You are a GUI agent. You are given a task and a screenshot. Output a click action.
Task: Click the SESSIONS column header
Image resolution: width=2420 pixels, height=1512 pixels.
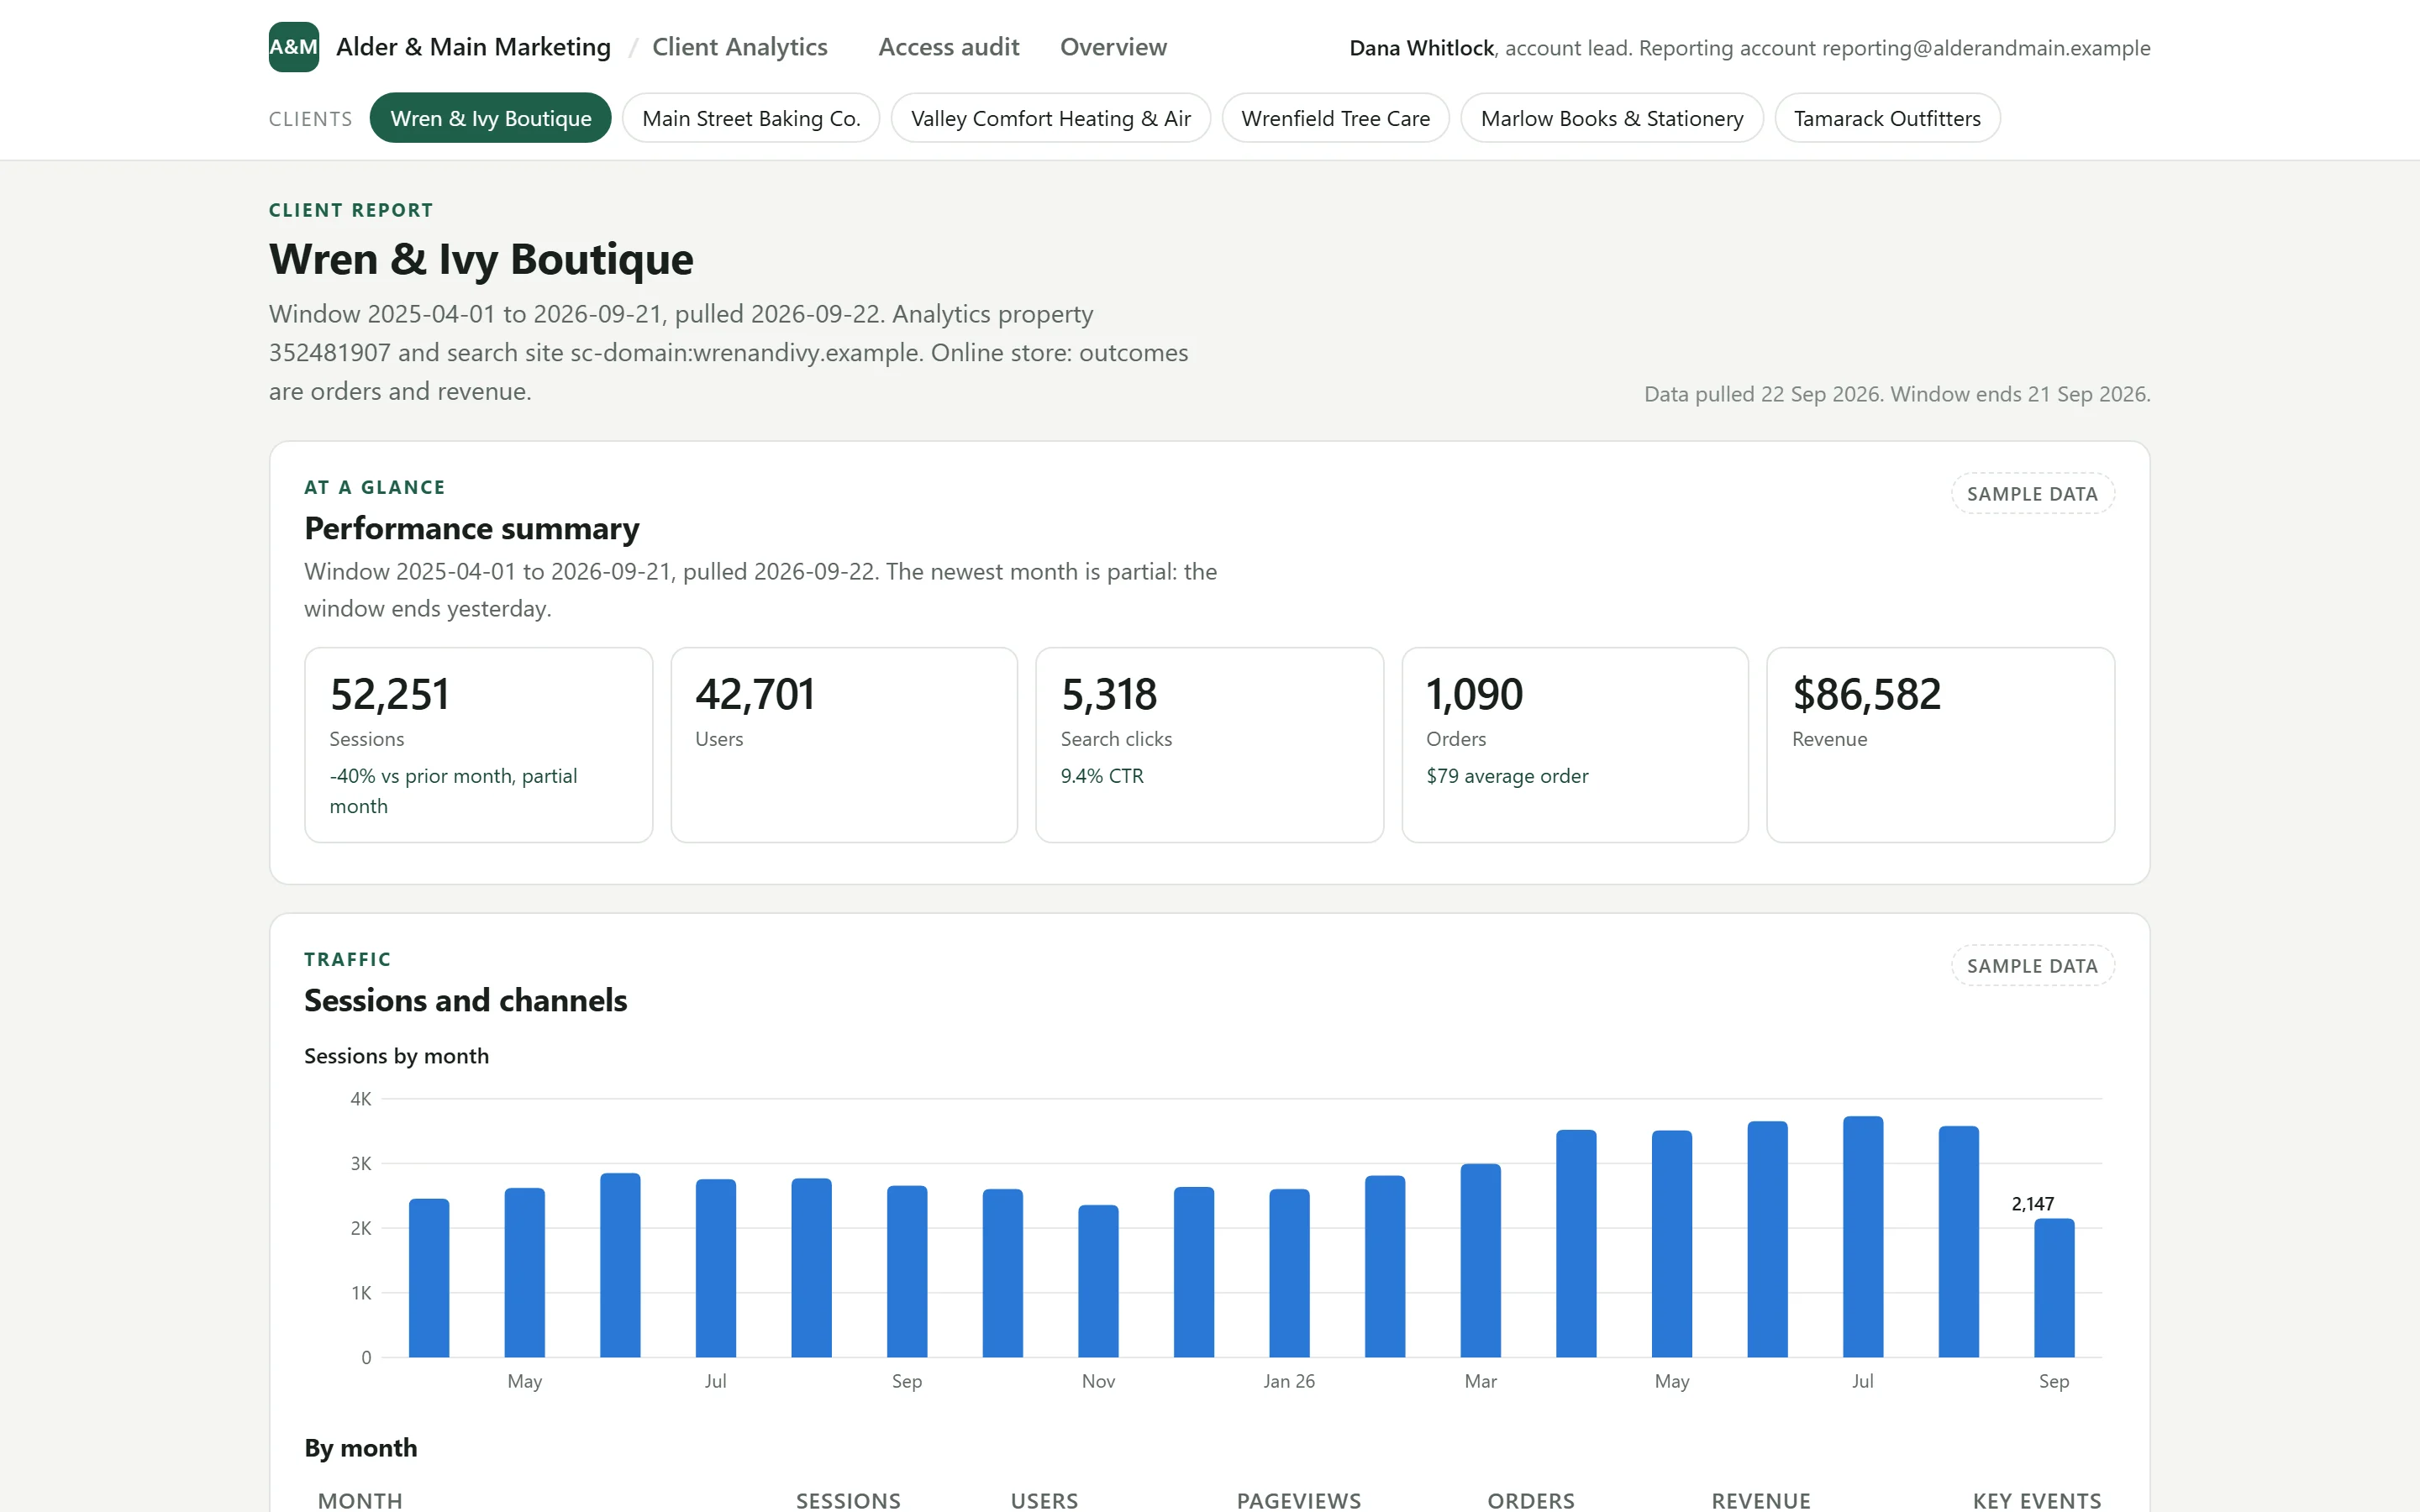pos(848,1500)
